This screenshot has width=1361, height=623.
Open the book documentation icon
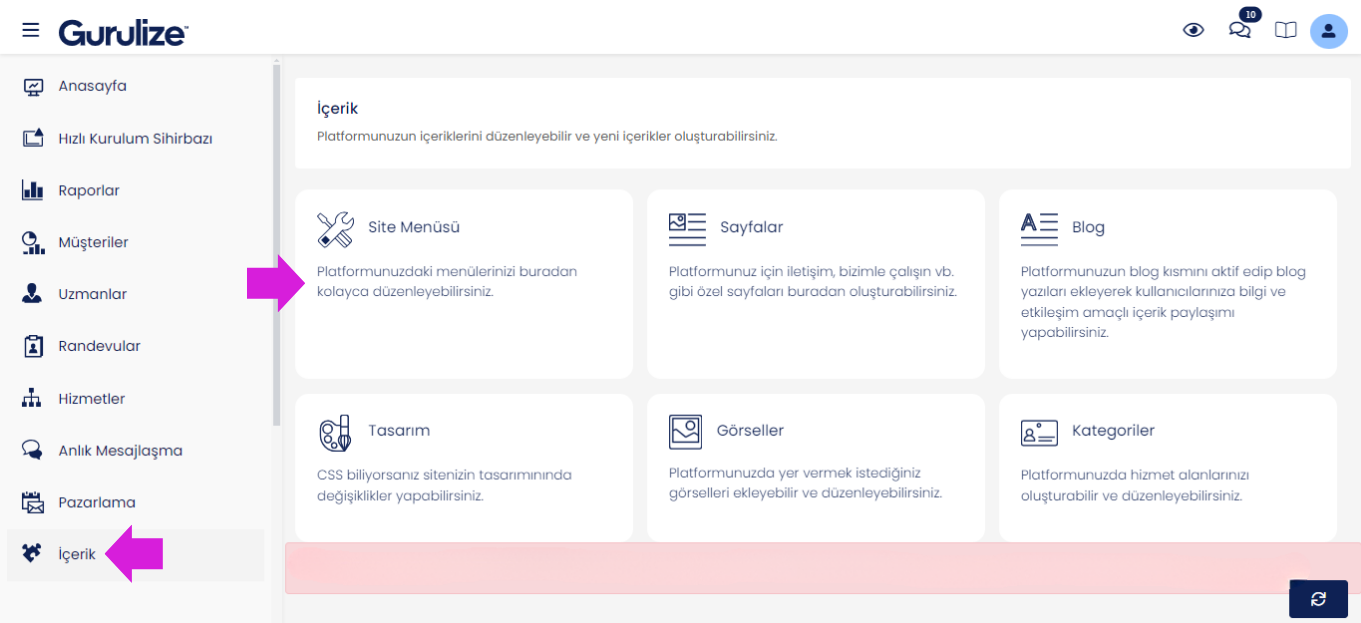tap(1285, 30)
